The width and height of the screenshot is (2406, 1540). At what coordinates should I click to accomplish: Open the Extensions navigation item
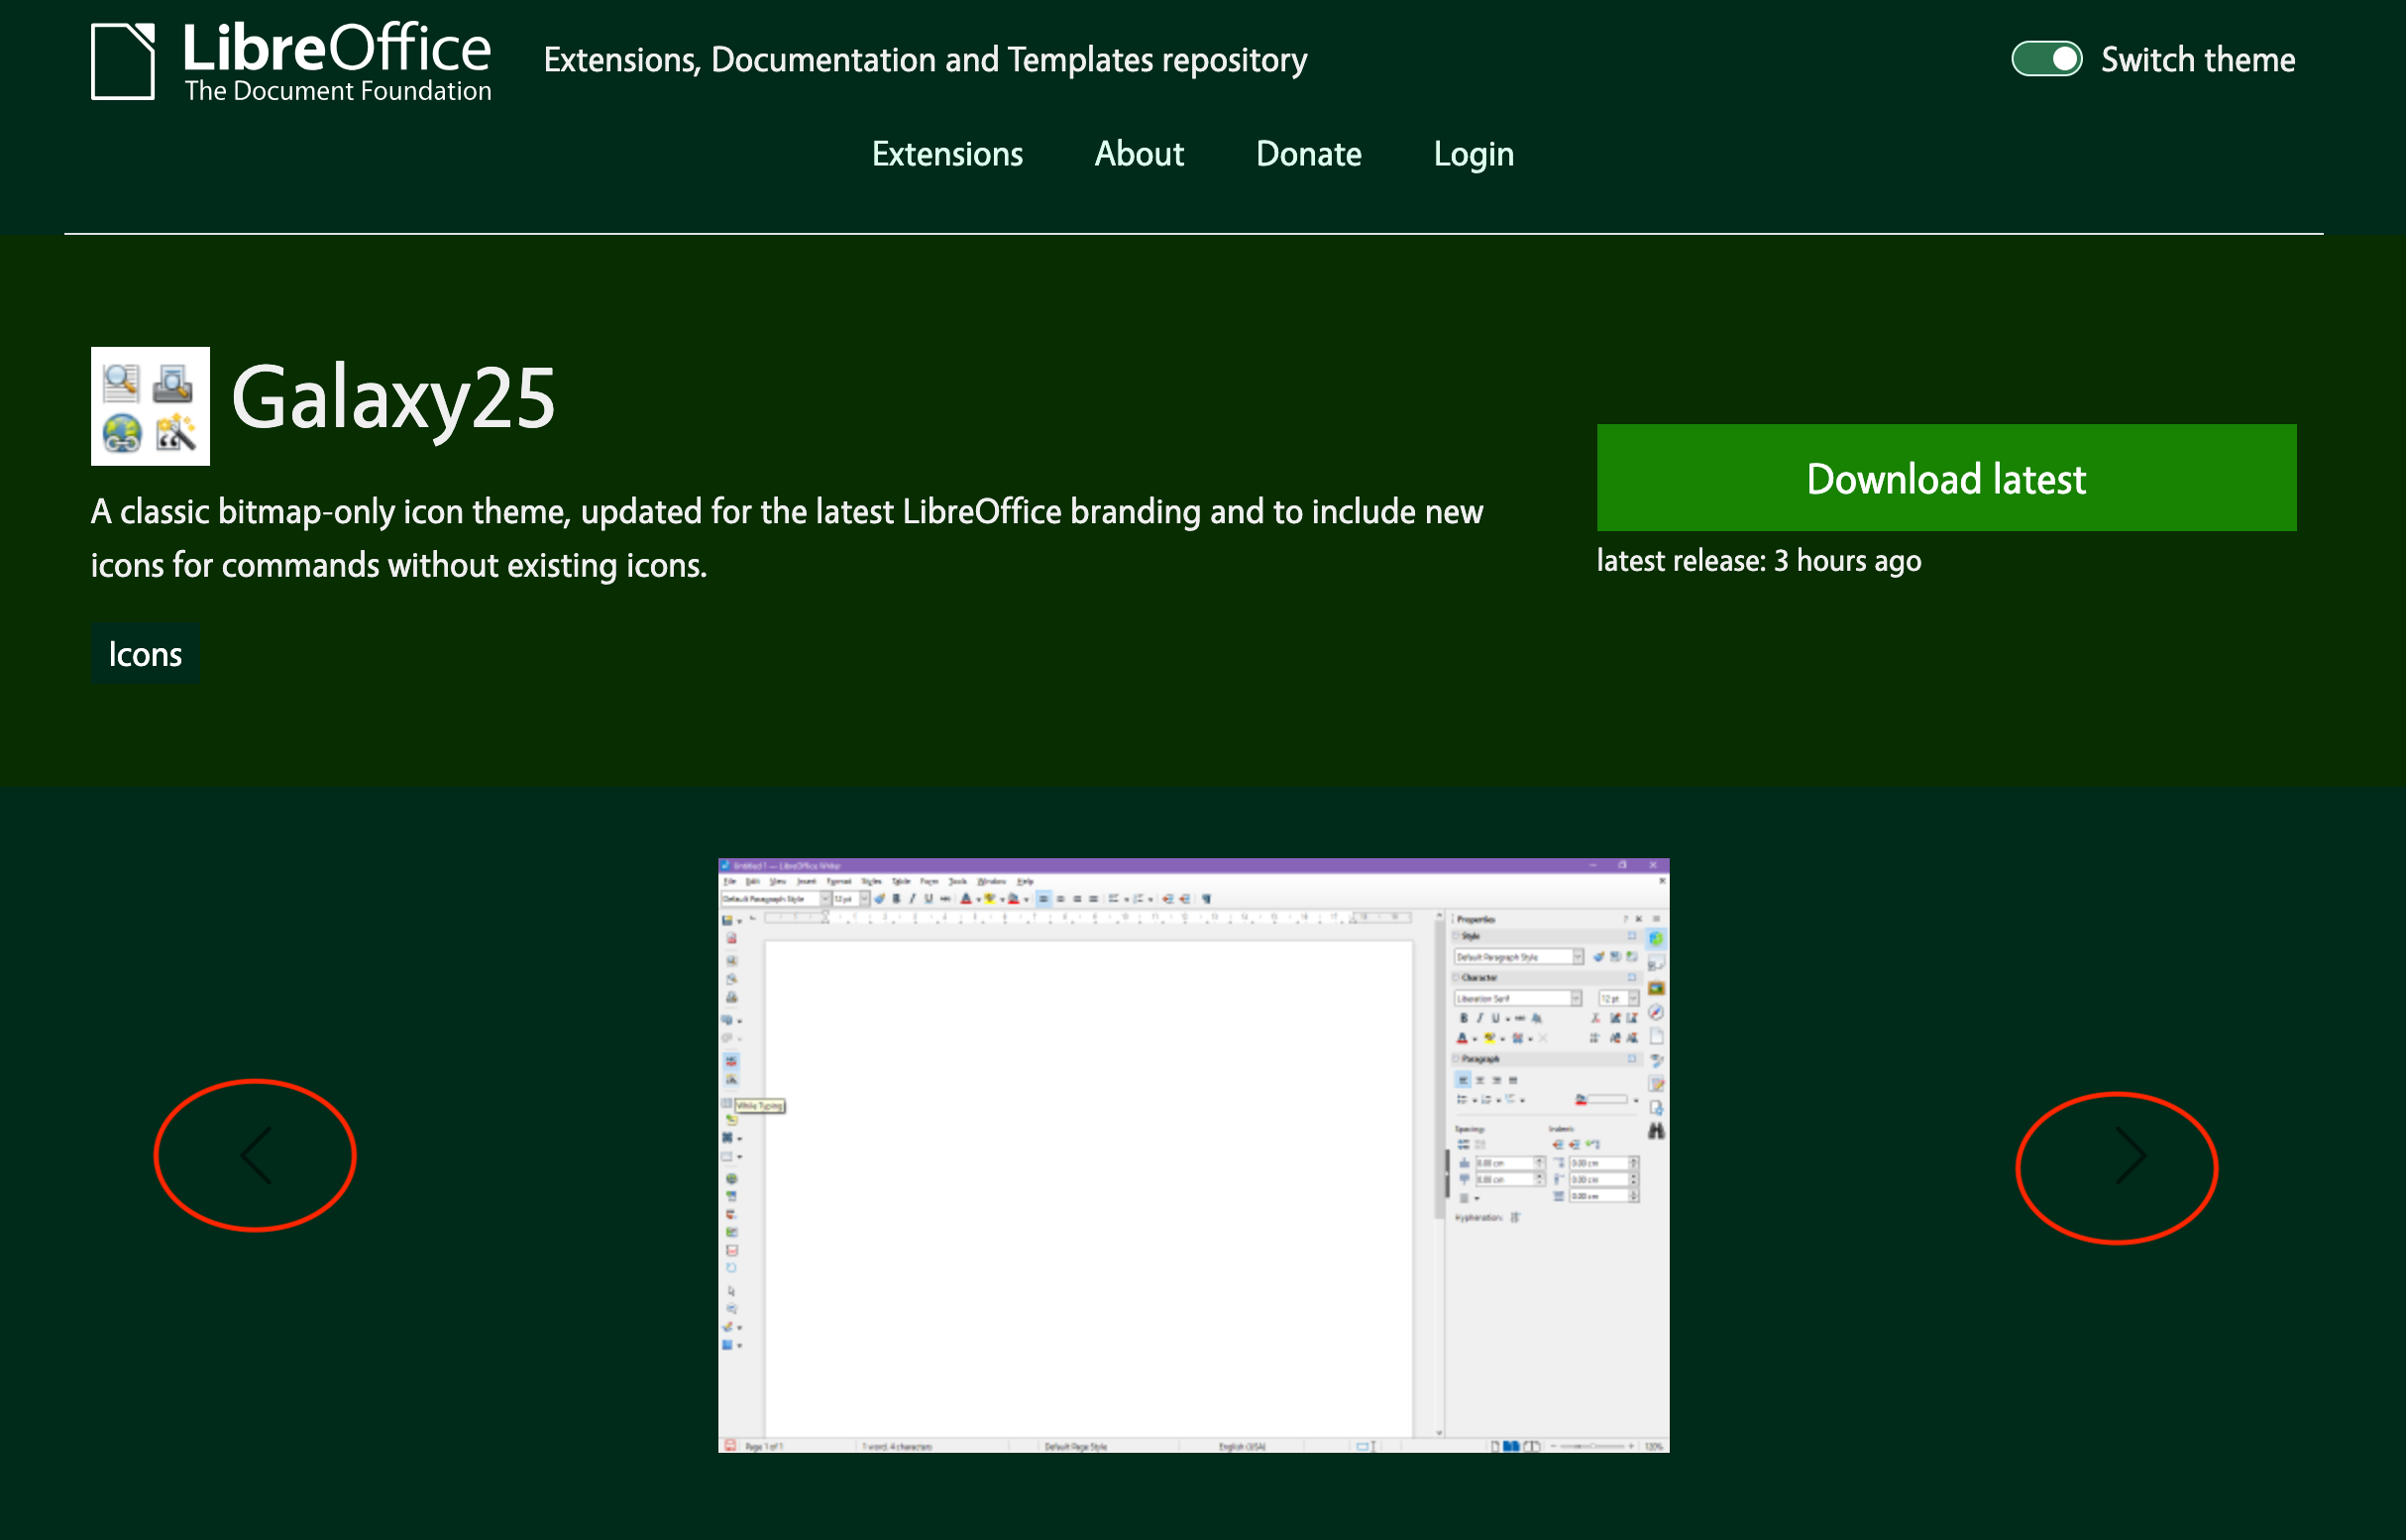tap(947, 154)
